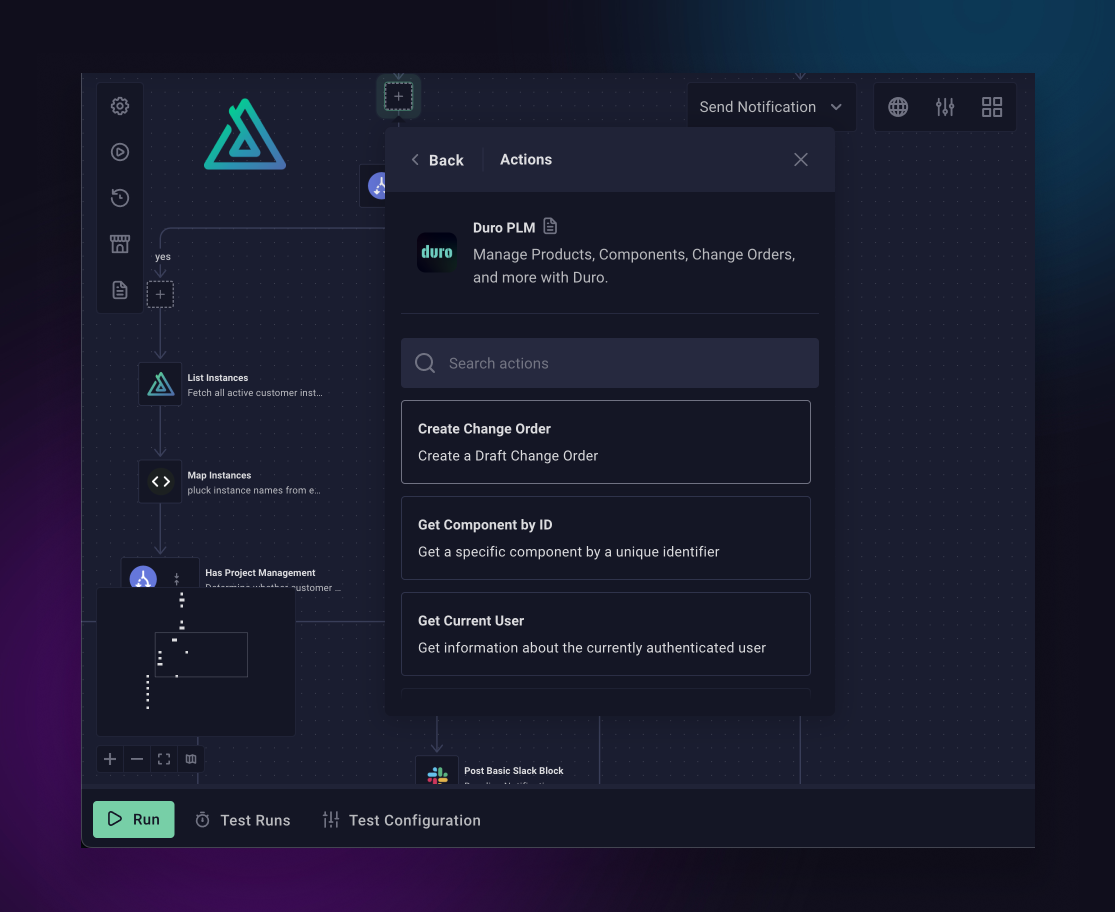The image size is (1115, 912).
Task: Click the globe icon in top toolbar
Action: coord(898,107)
